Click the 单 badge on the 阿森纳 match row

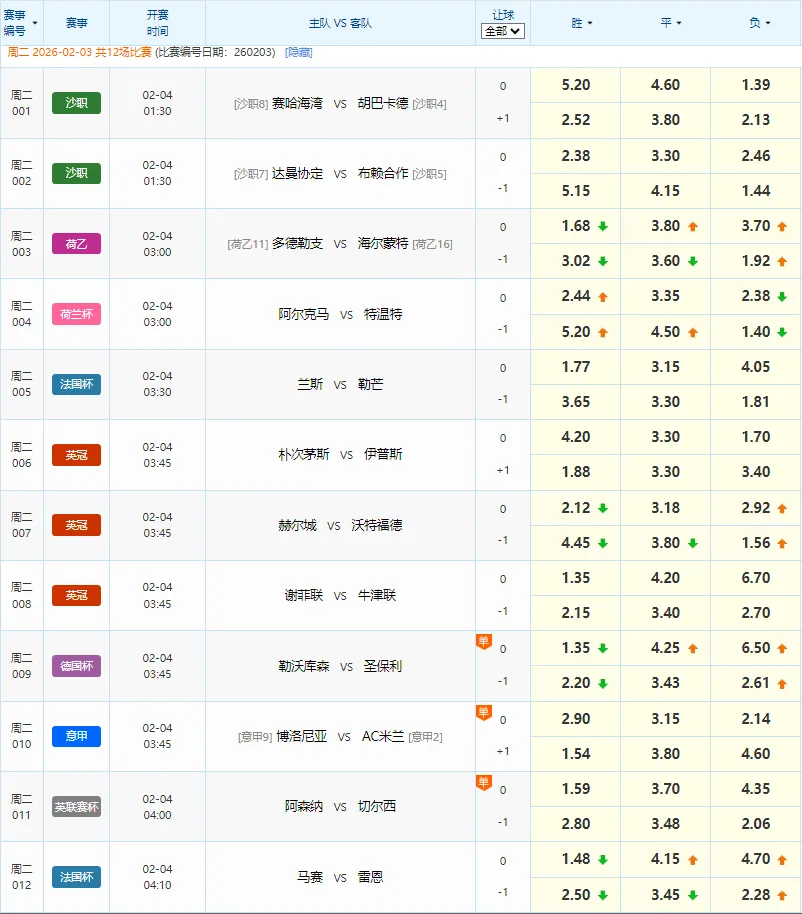pyautogui.click(x=484, y=784)
